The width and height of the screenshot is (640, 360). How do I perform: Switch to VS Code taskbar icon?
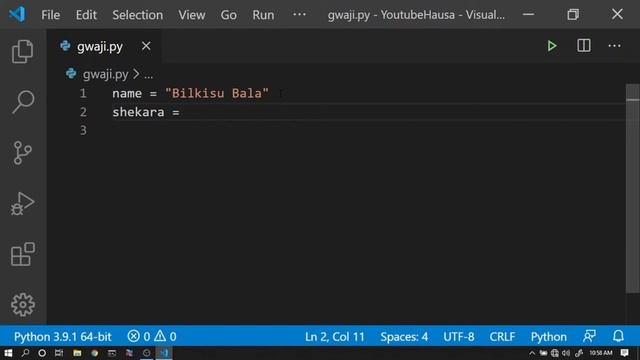tap(164, 353)
